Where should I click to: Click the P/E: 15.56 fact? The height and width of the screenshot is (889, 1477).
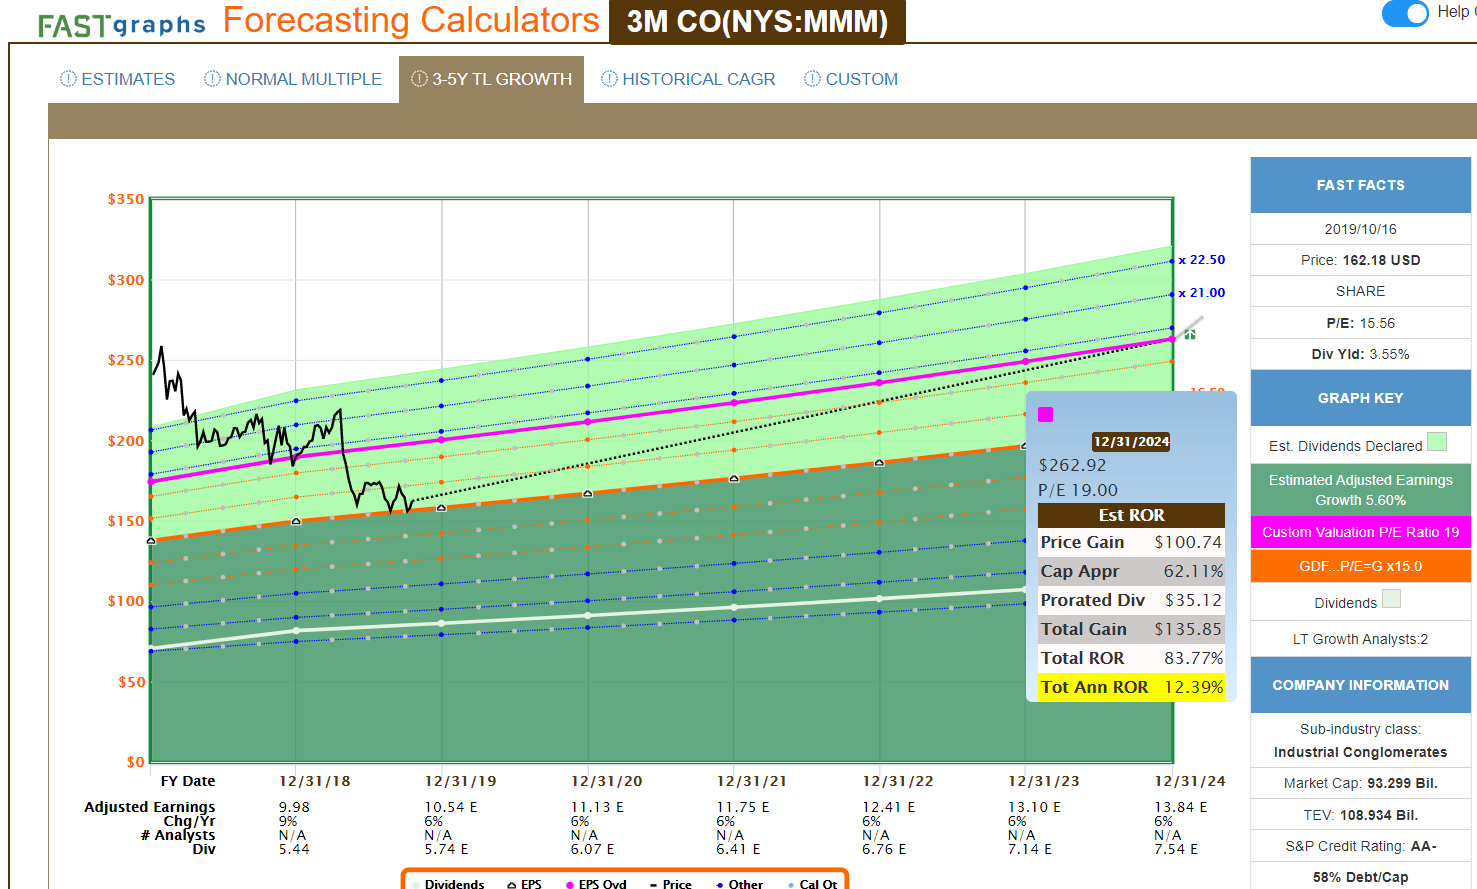[1360, 323]
